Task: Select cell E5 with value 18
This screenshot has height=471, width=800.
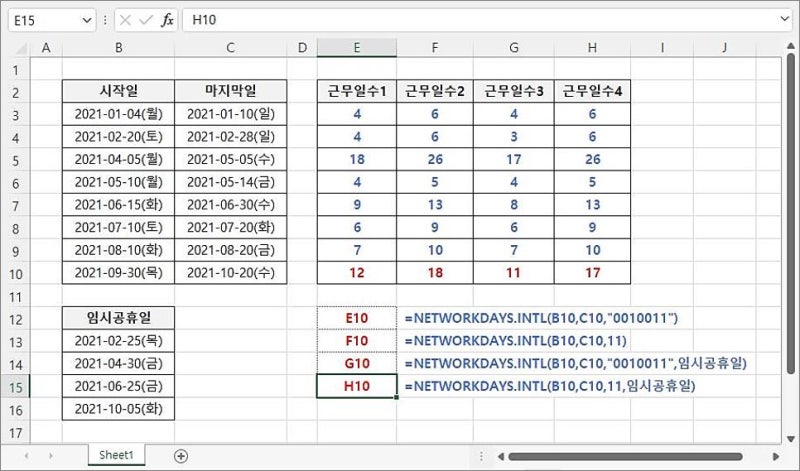Action: (x=357, y=159)
